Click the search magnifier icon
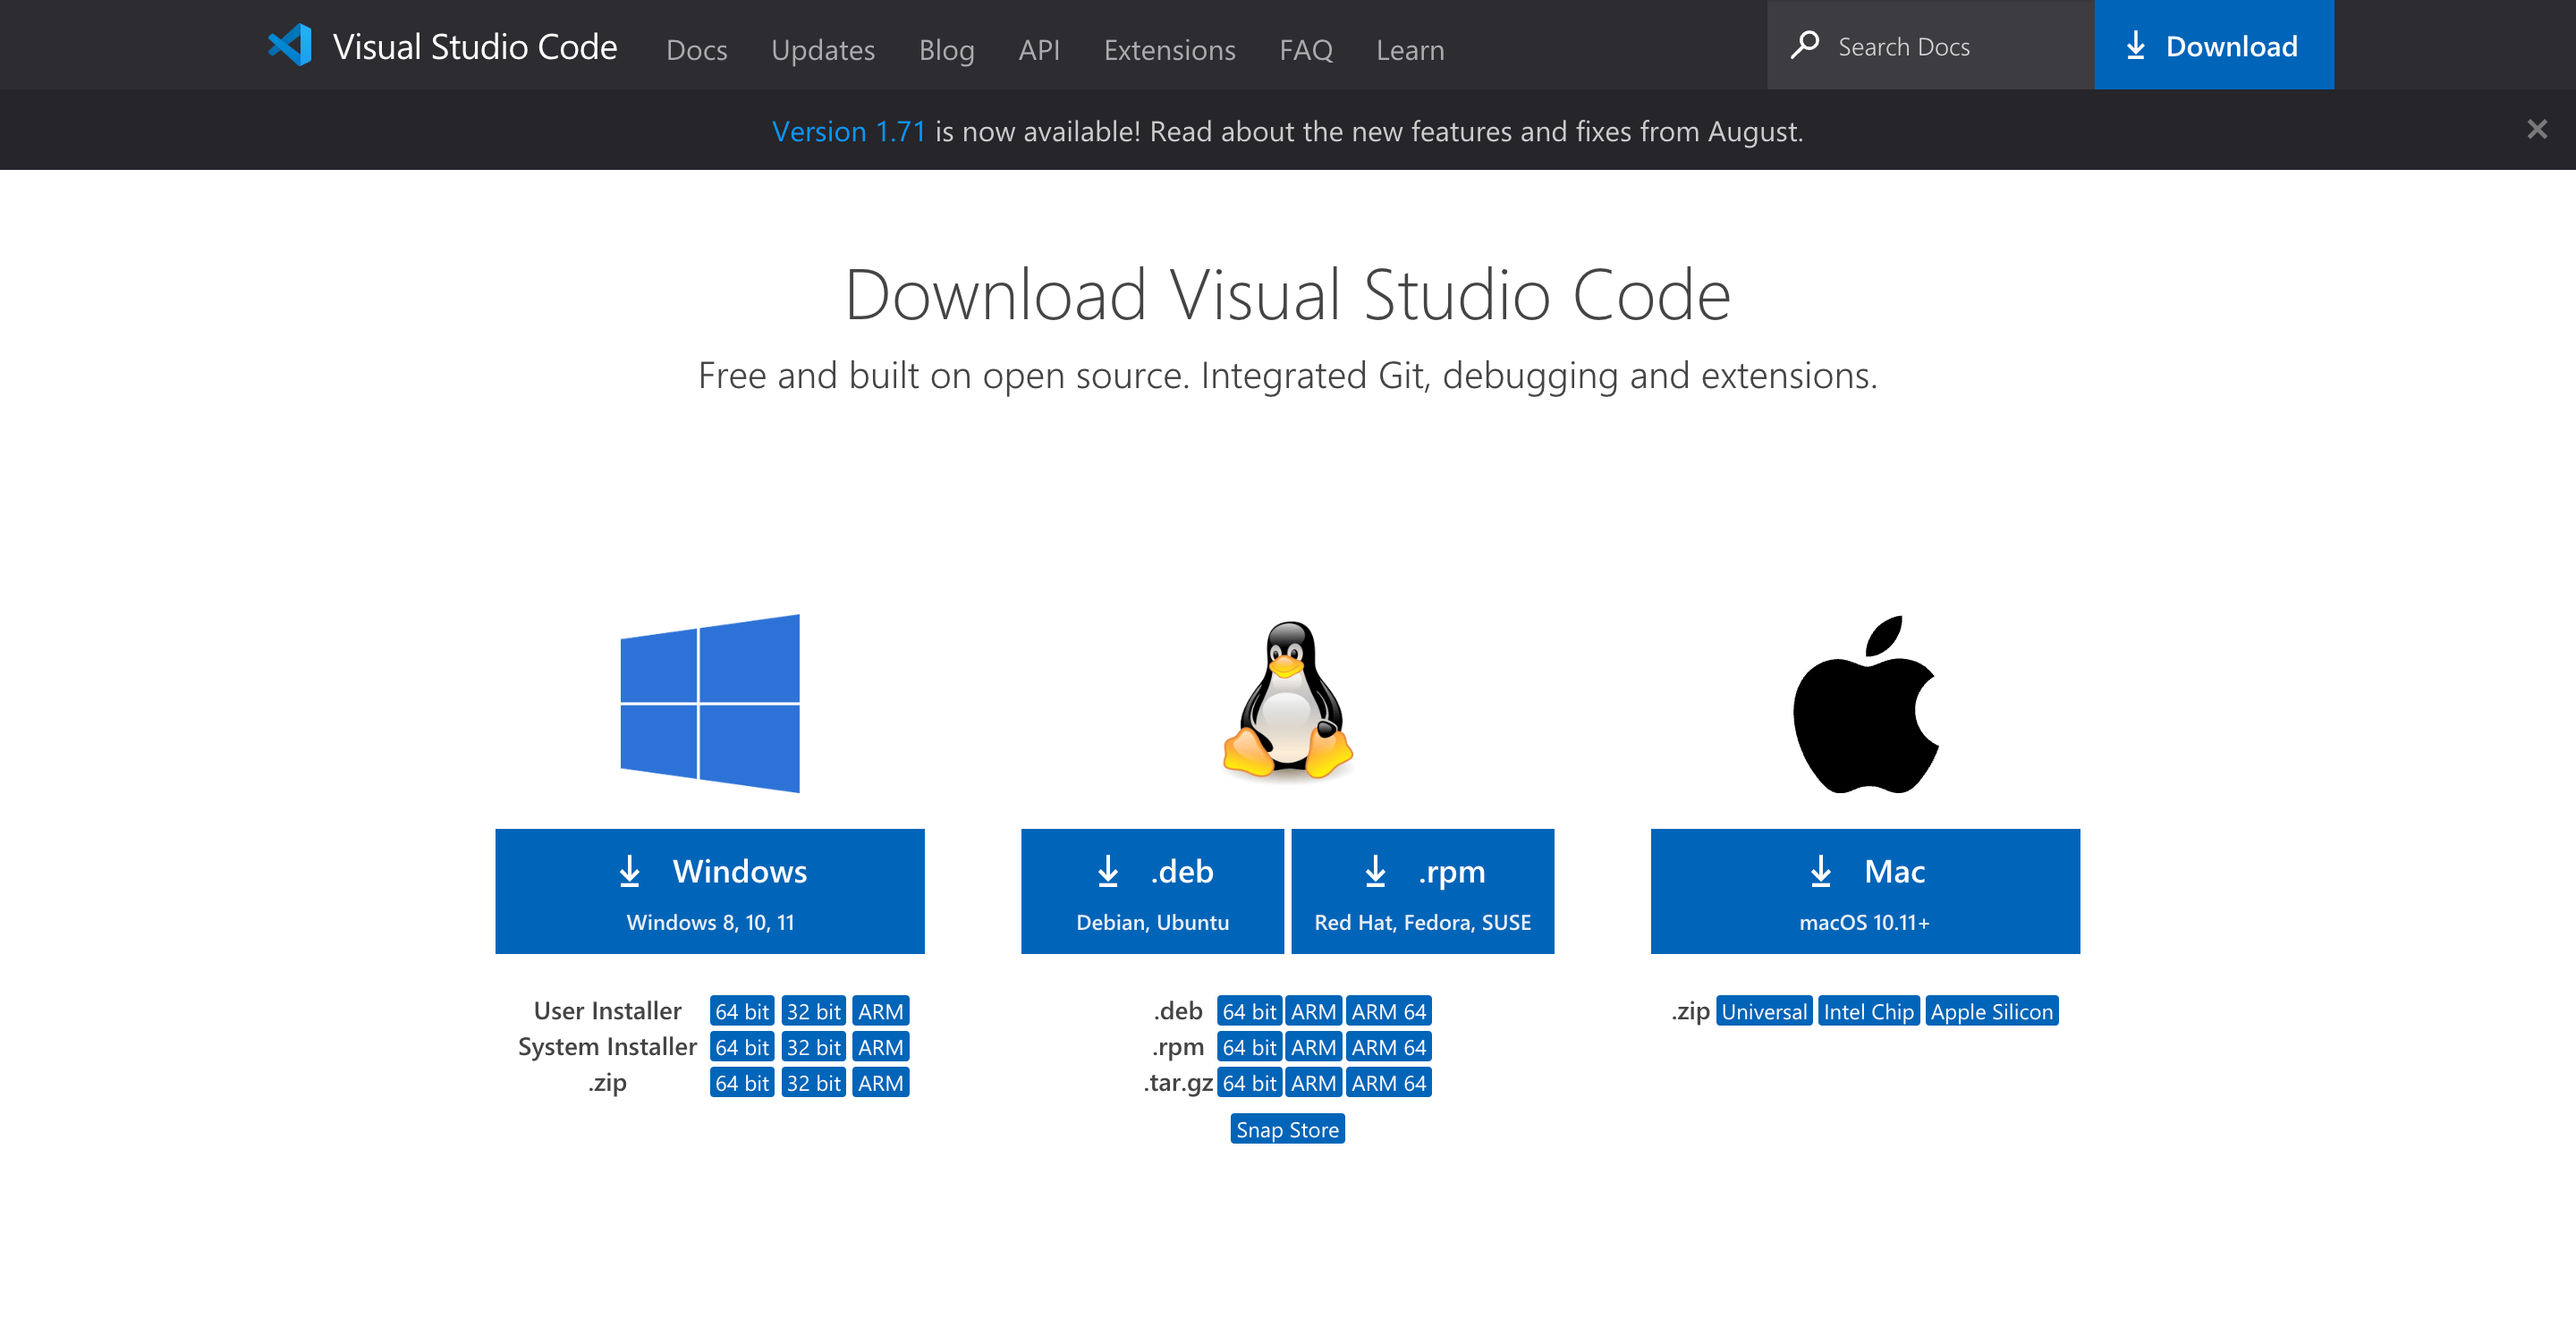This screenshot has width=2576, height=1343. (1804, 45)
